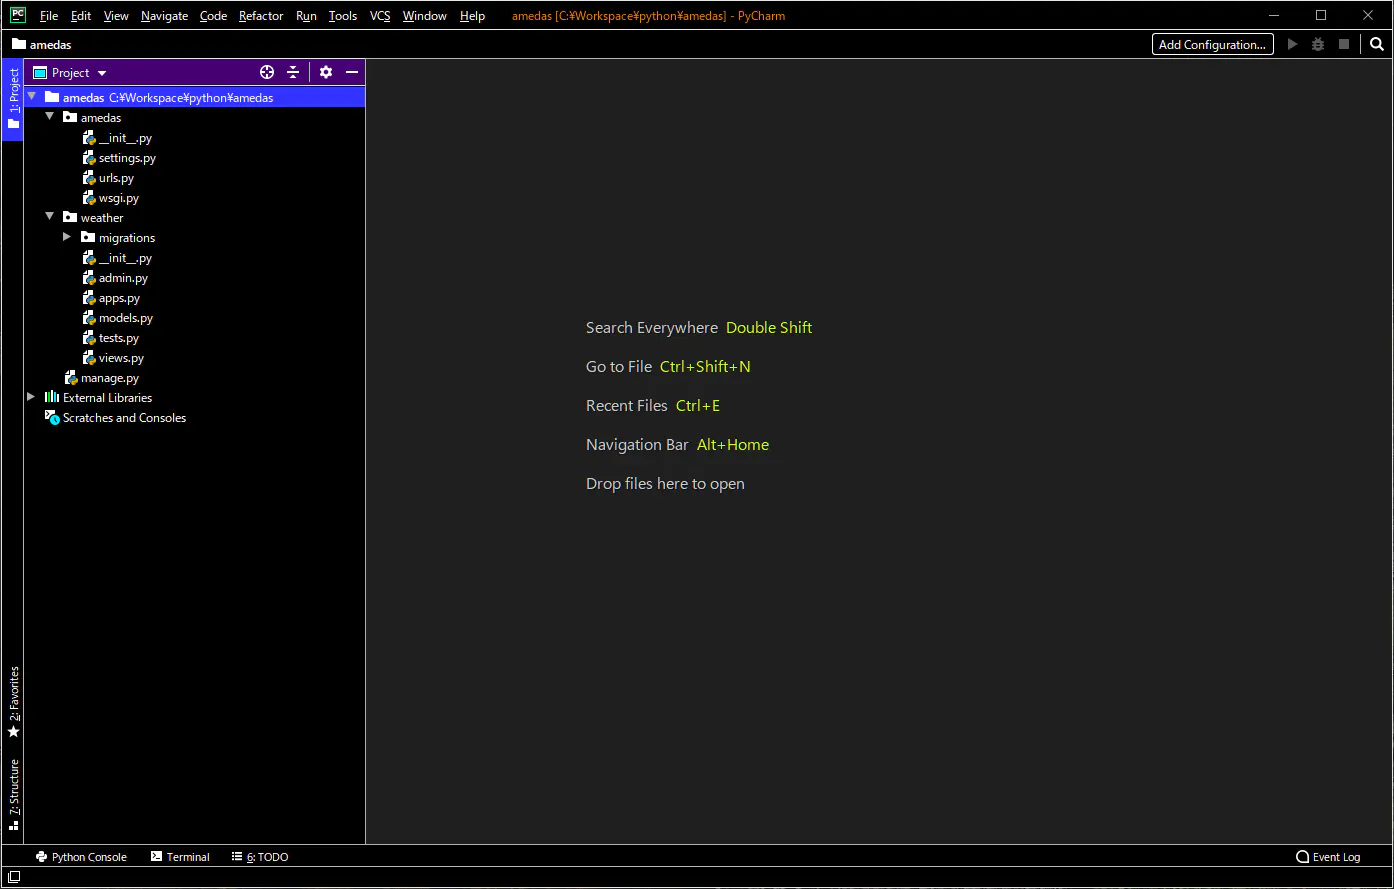Click the "Navigation Bar" hint text

point(637,445)
